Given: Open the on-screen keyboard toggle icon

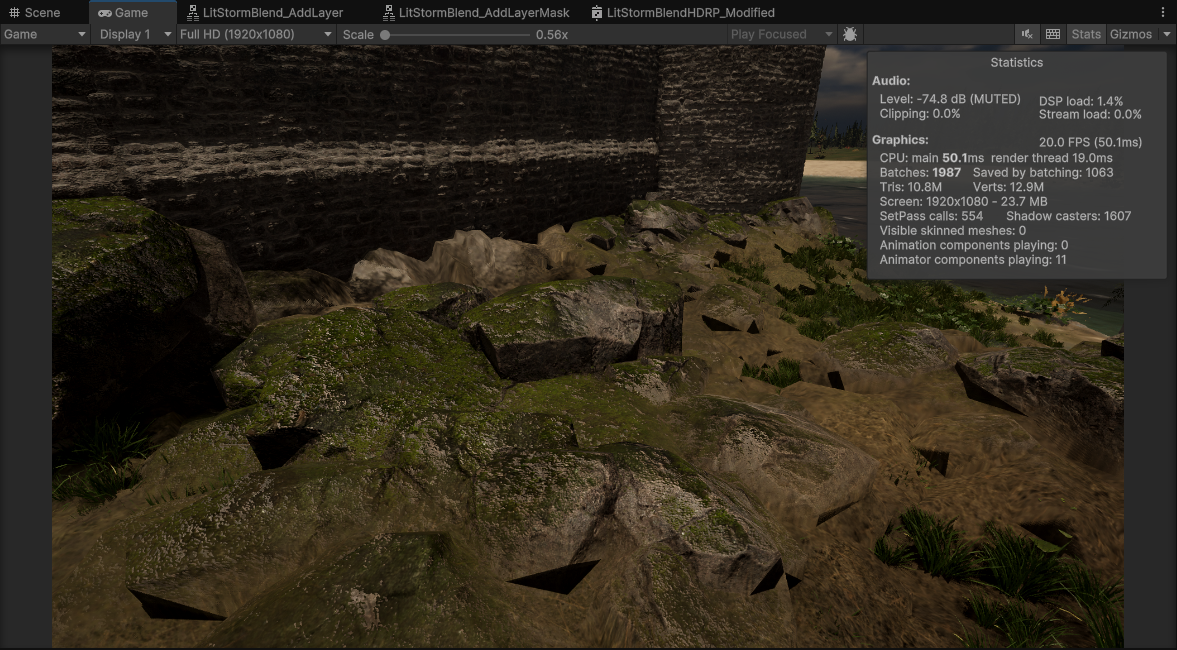Looking at the screenshot, I should coord(1052,33).
